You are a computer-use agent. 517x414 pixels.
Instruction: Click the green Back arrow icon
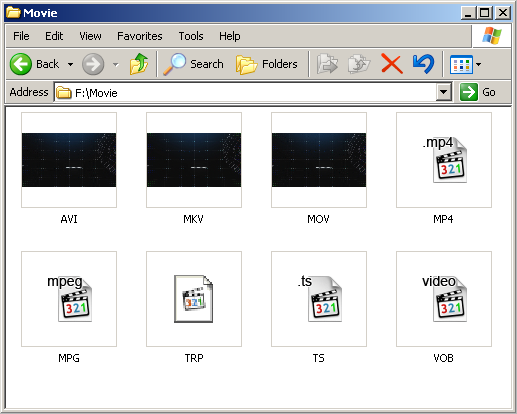click(21, 64)
